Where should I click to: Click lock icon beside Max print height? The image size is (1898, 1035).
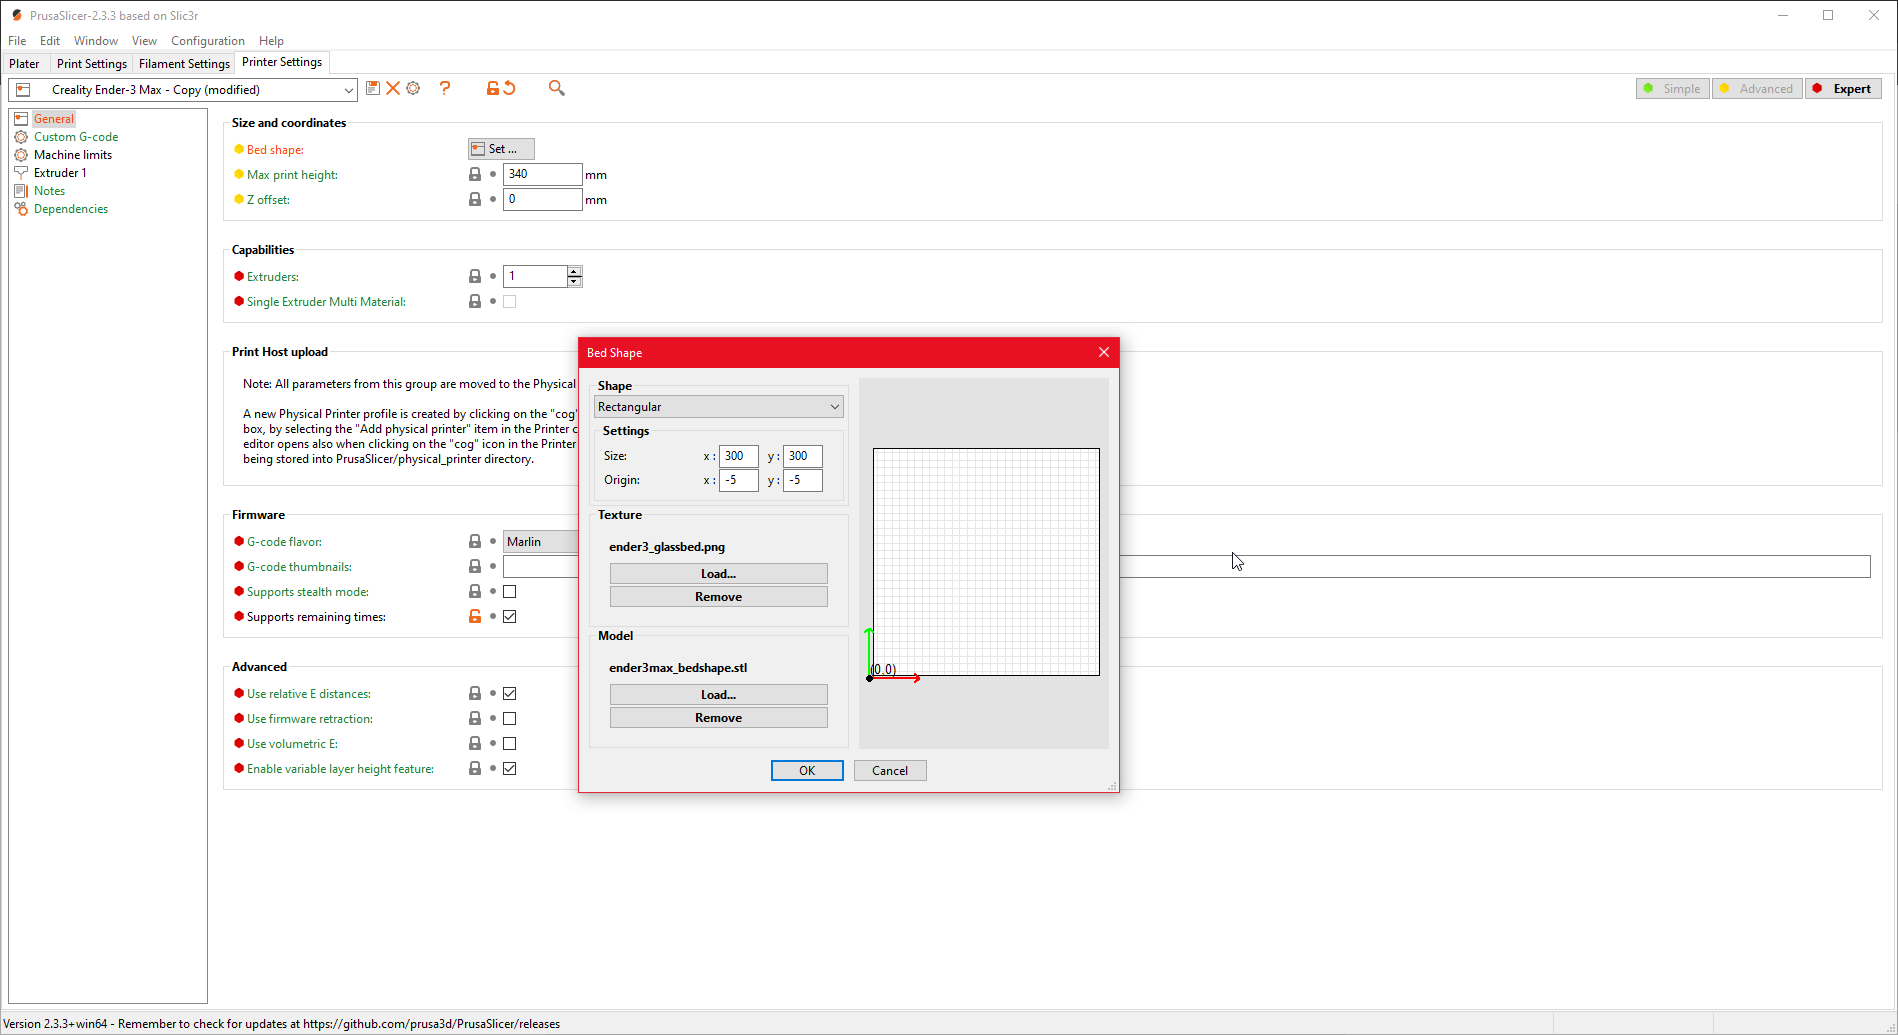[x=475, y=174]
